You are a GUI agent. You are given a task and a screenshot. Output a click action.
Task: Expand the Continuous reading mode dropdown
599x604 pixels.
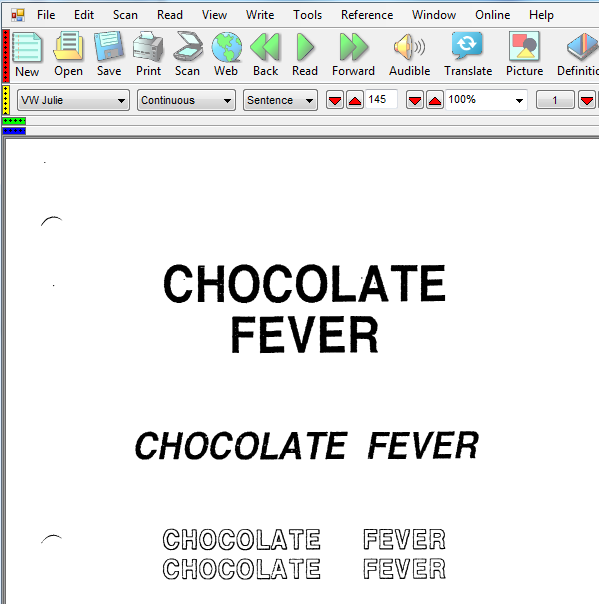point(186,100)
